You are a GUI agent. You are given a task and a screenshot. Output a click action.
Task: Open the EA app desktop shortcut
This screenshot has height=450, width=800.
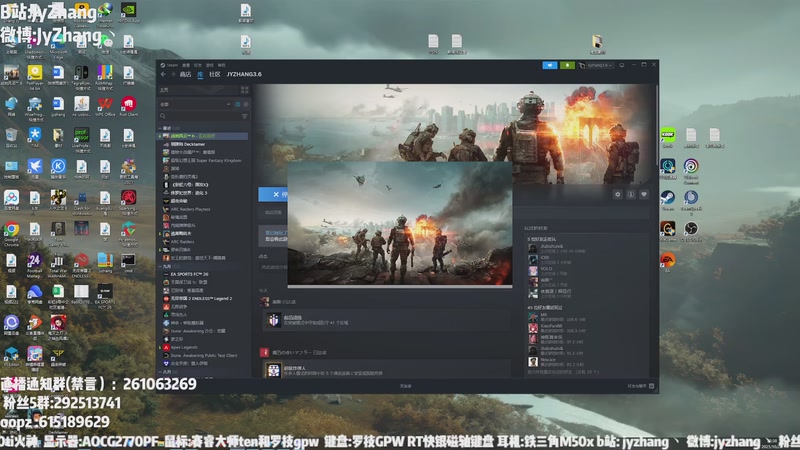pos(668,262)
